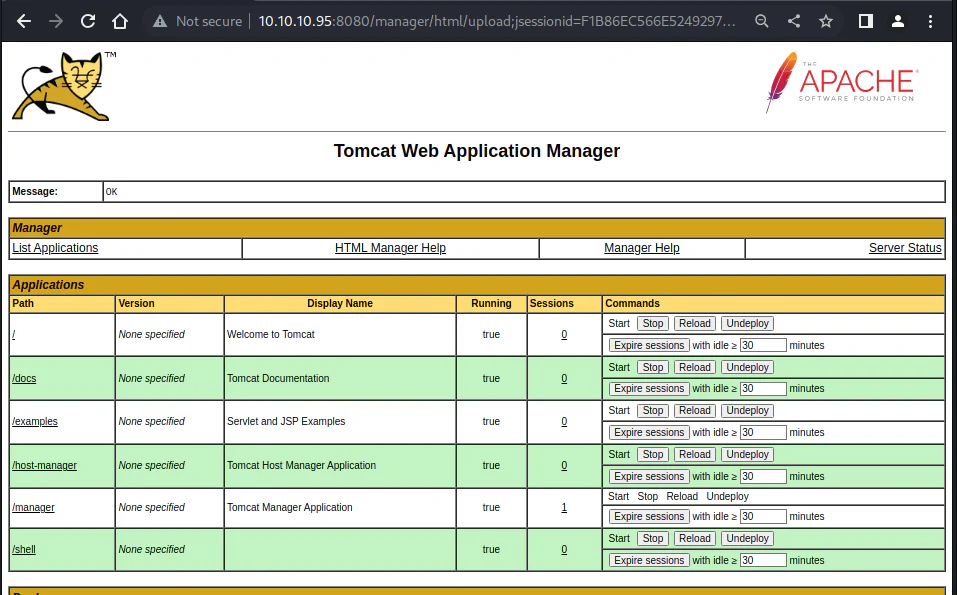Open the Server Status link
The width and height of the screenshot is (957, 595).
905,248
